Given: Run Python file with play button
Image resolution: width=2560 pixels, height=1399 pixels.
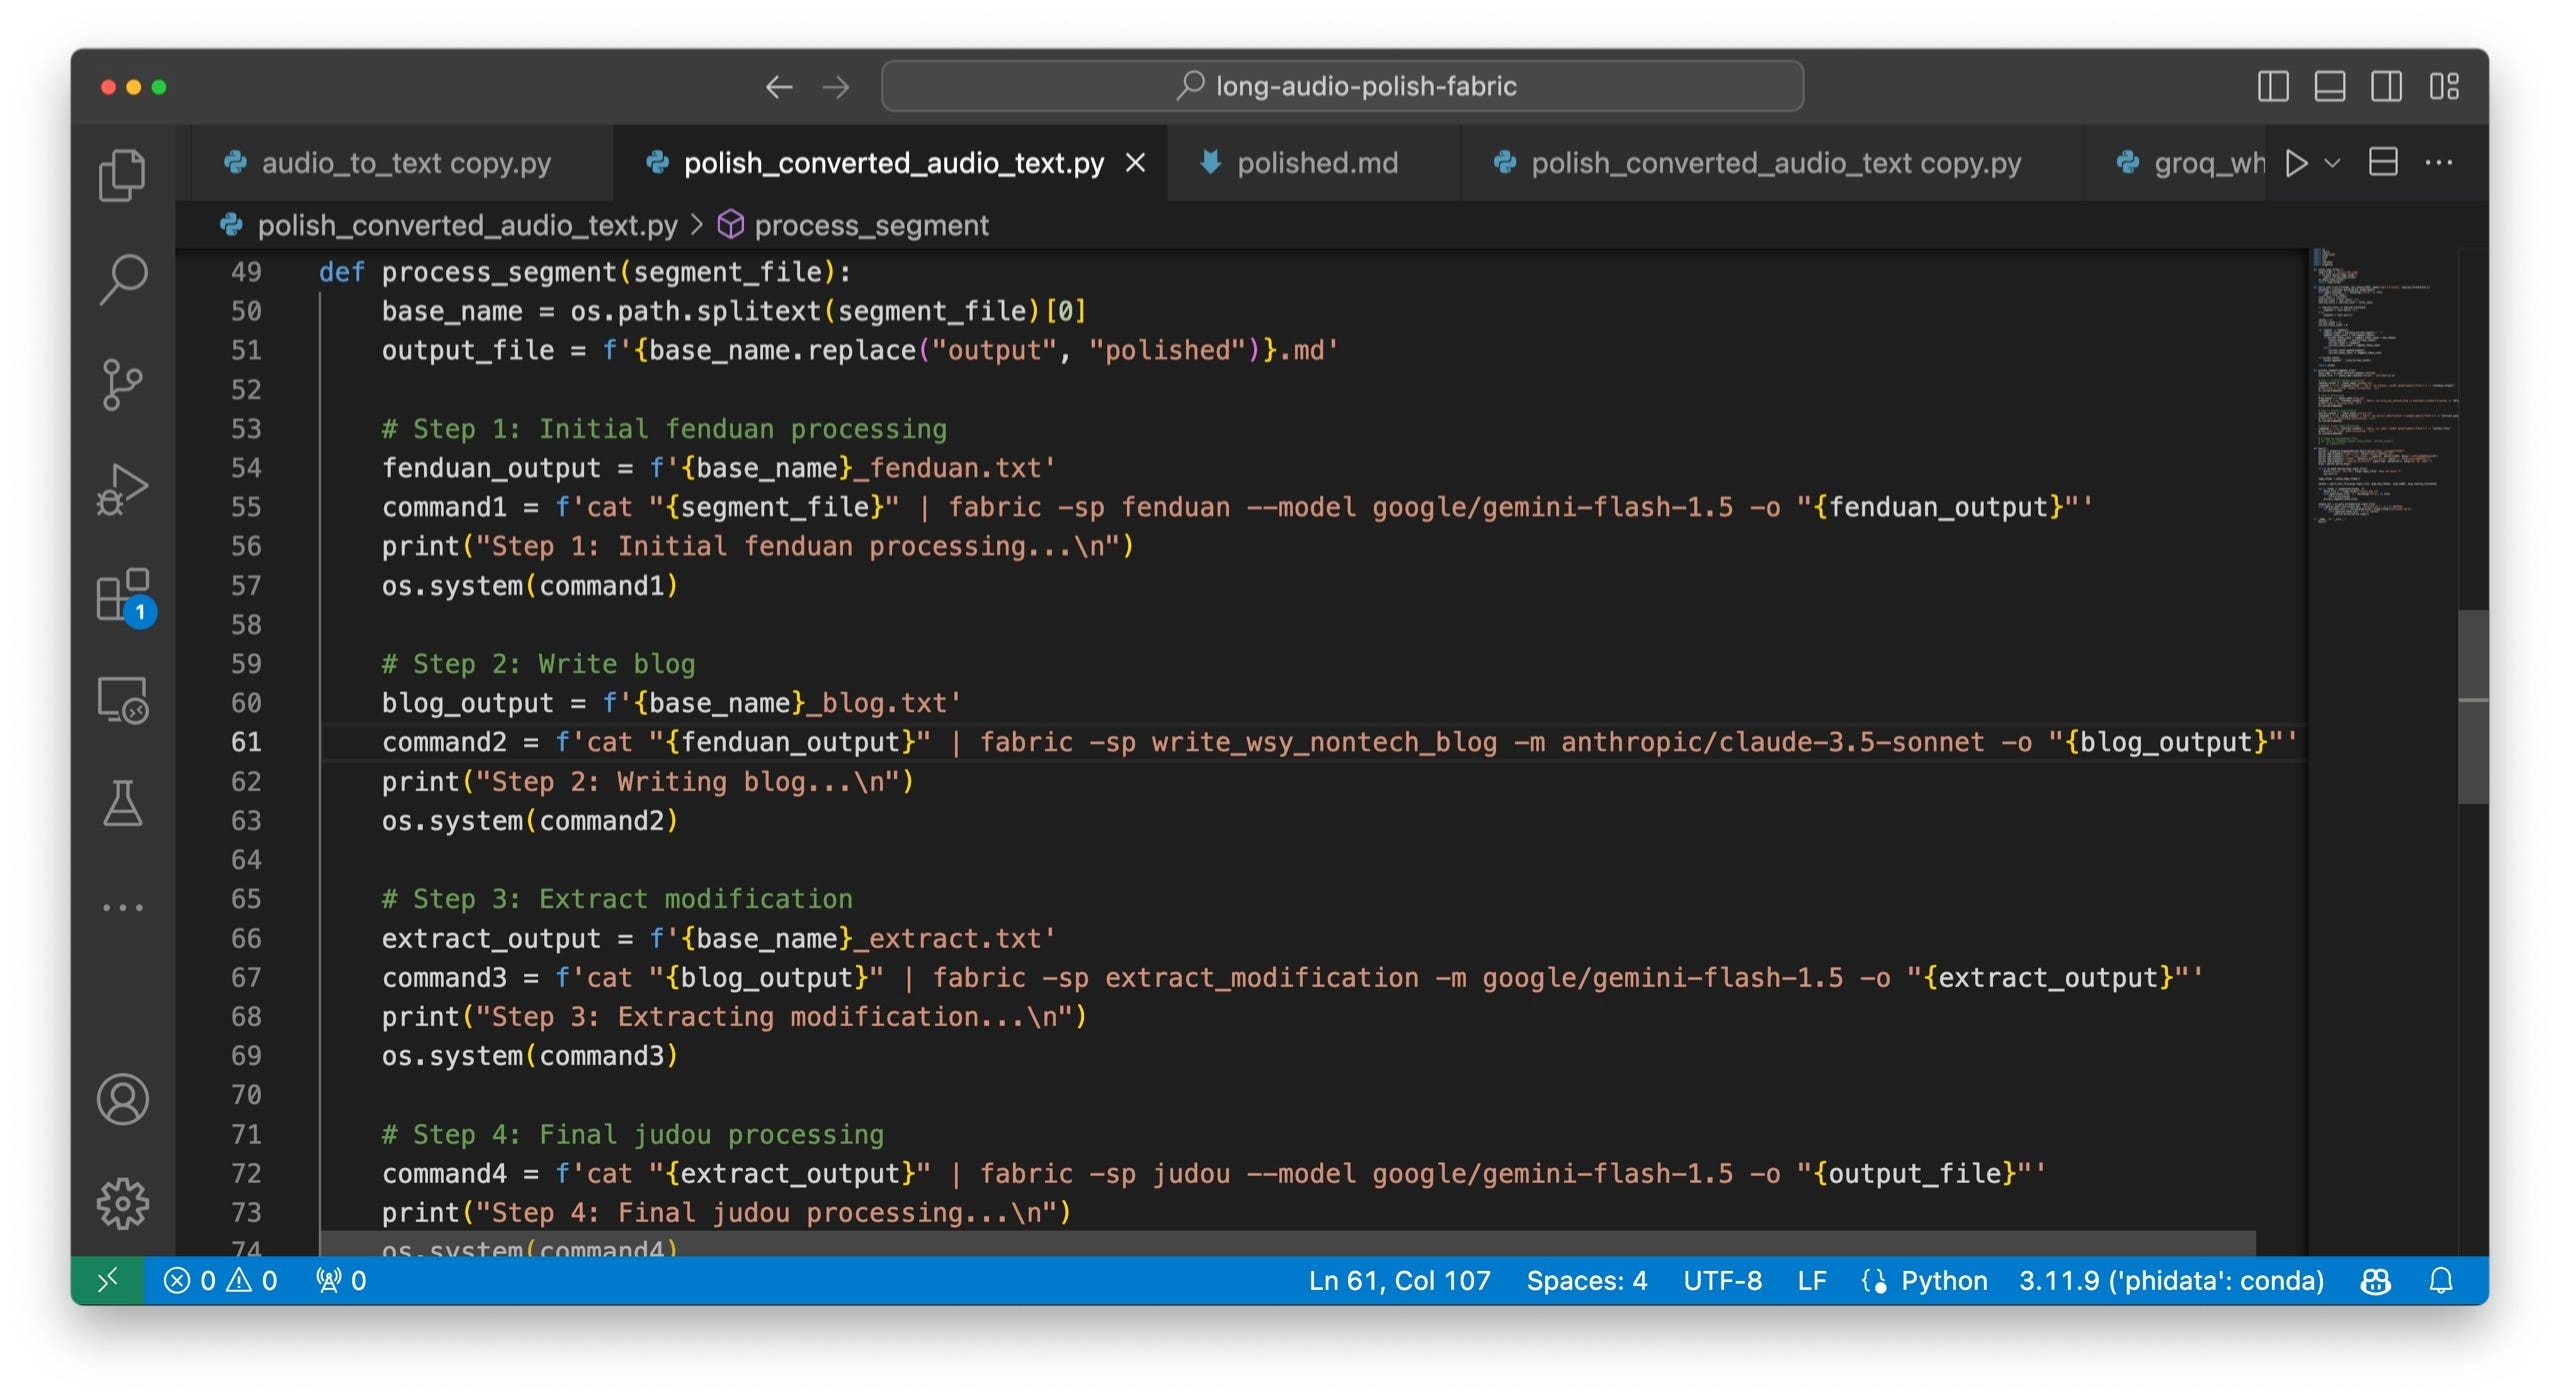Looking at the screenshot, I should 2297,163.
